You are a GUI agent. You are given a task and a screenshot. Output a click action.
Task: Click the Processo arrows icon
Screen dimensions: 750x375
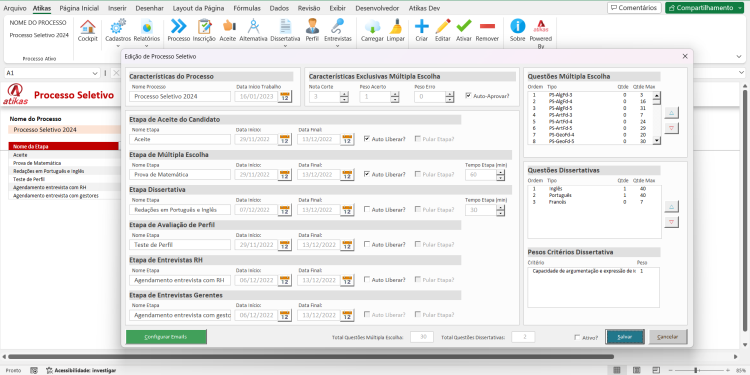[x=178, y=26]
